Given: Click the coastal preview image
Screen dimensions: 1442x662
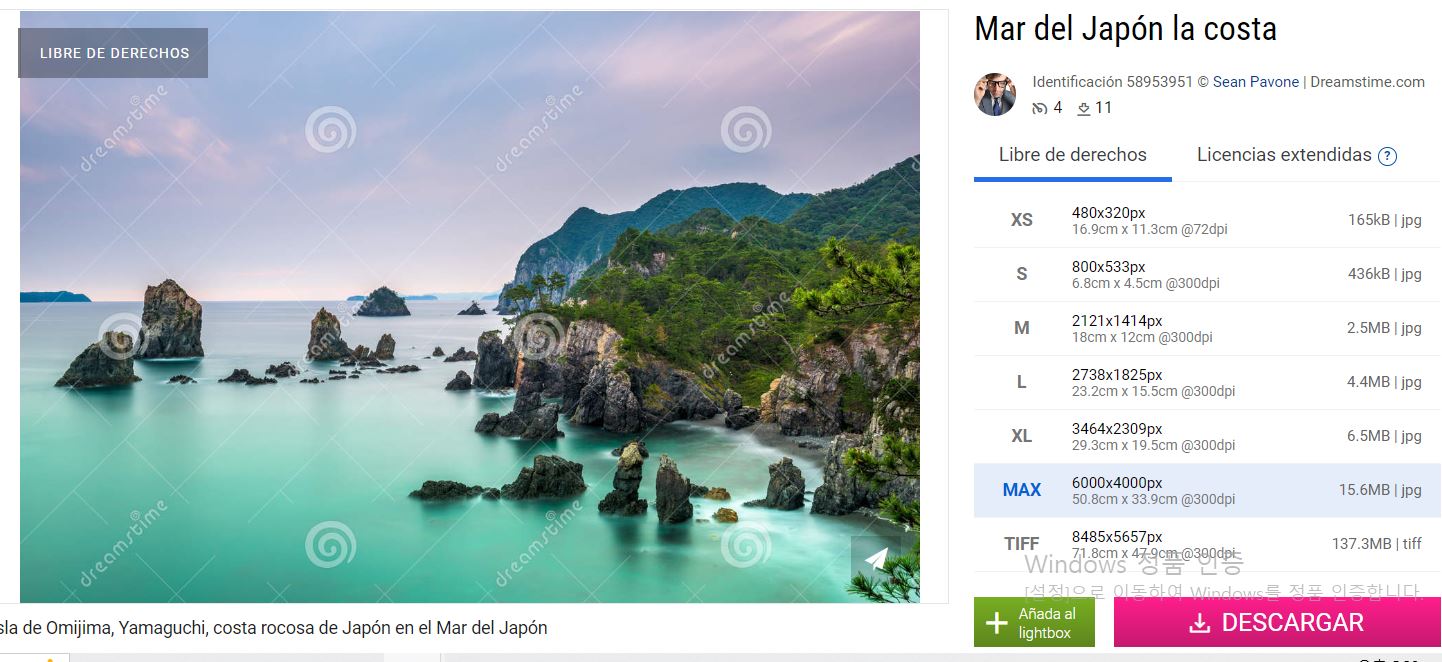Looking at the screenshot, I should click(470, 307).
